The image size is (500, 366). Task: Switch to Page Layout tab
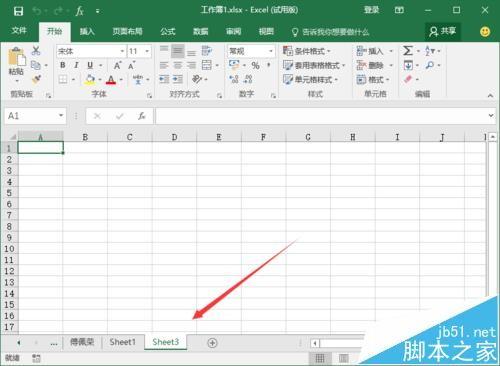[127, 31]
